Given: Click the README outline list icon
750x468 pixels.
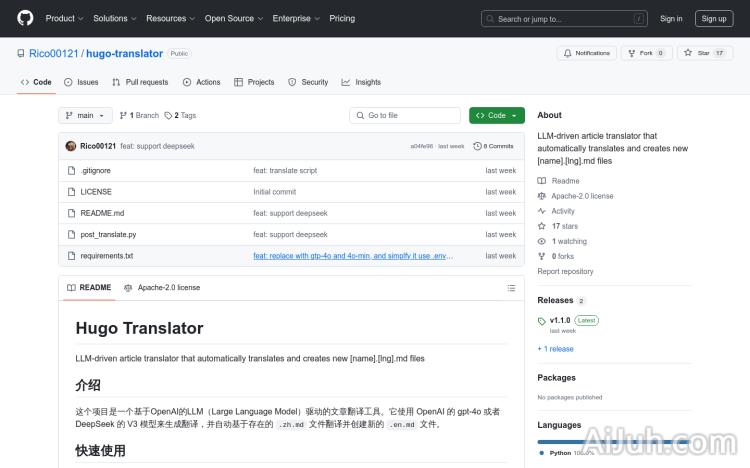Looking at the screenshot, I should click(511, 288).
